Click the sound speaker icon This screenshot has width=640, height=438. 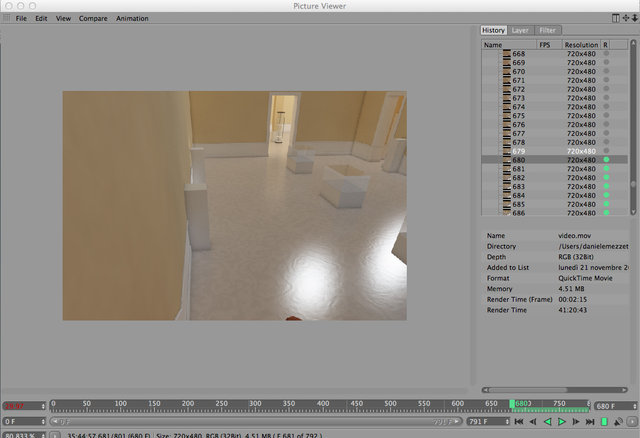point(618,422)
